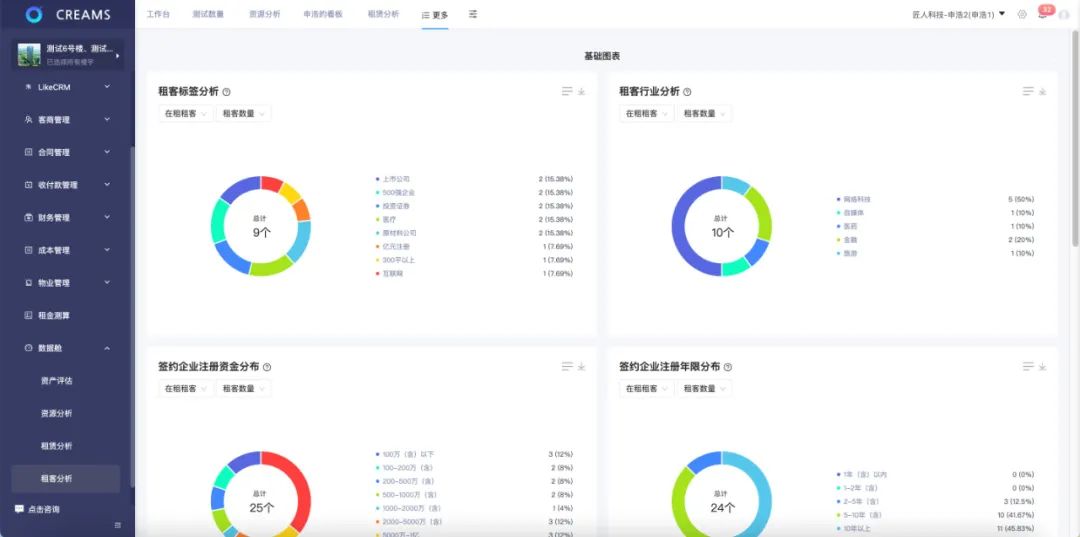Click the tab settings icon after 更多
Image resolution: width=1080 pixels, height=537 pixels.
point(473,14)
